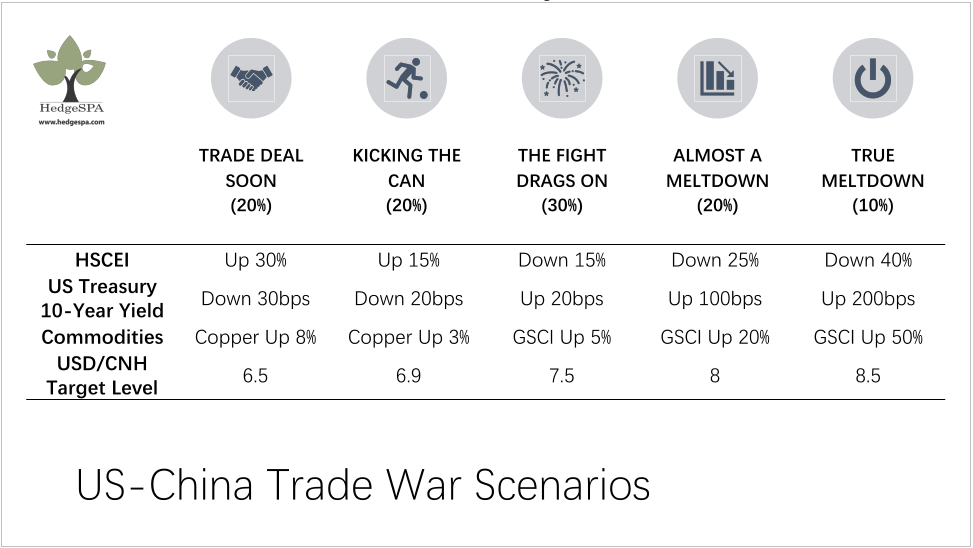Click the handshake icon for Trade Deal Soon
Viewport: 973px width, 548px height.
point(251,78)
